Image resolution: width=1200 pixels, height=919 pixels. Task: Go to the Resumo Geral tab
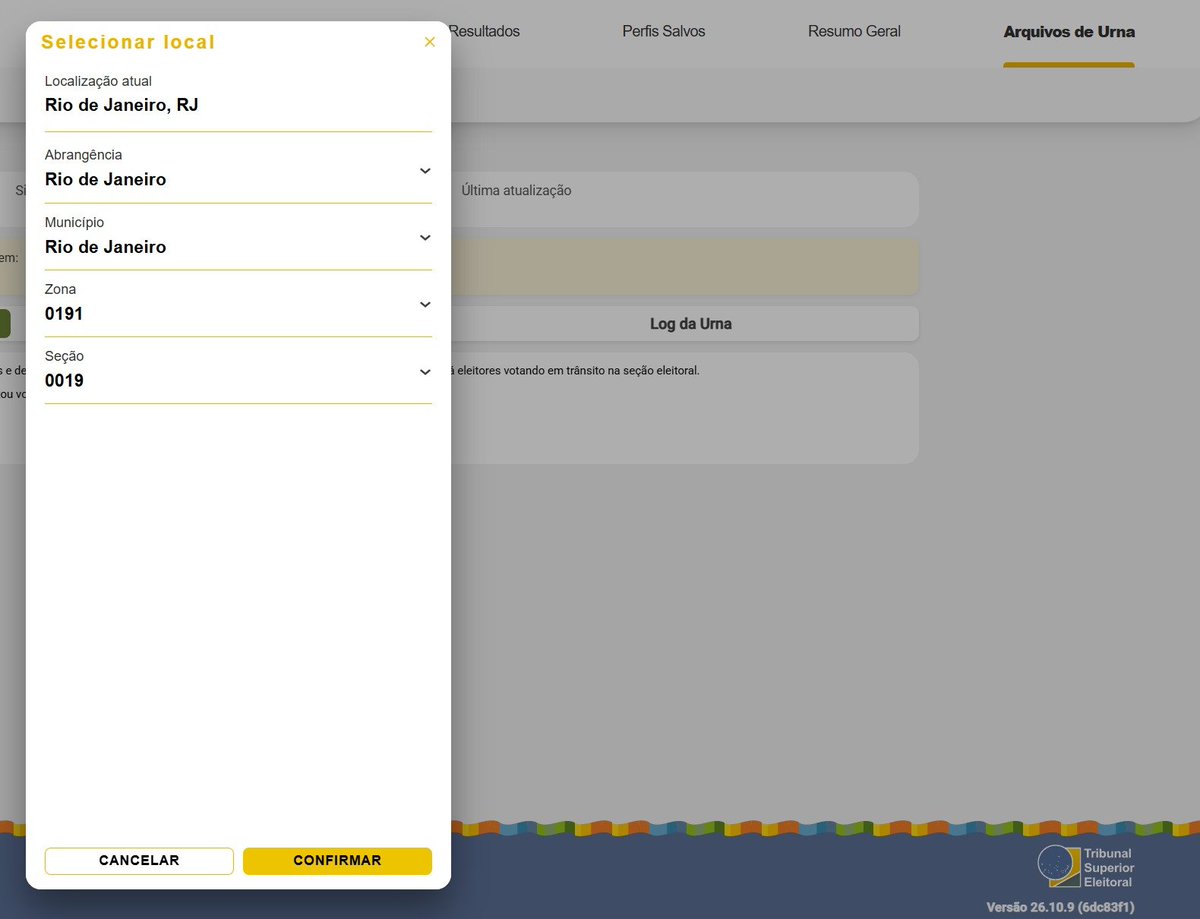pyautogui.click(x=854, y=32)
